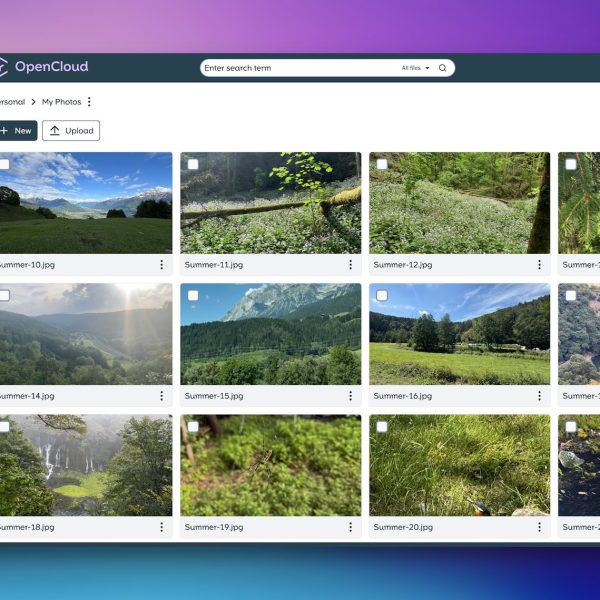Click the My Photos breadcrumb
The height and width of the screenshot is (600, 600).
click(x=62, y=102)
